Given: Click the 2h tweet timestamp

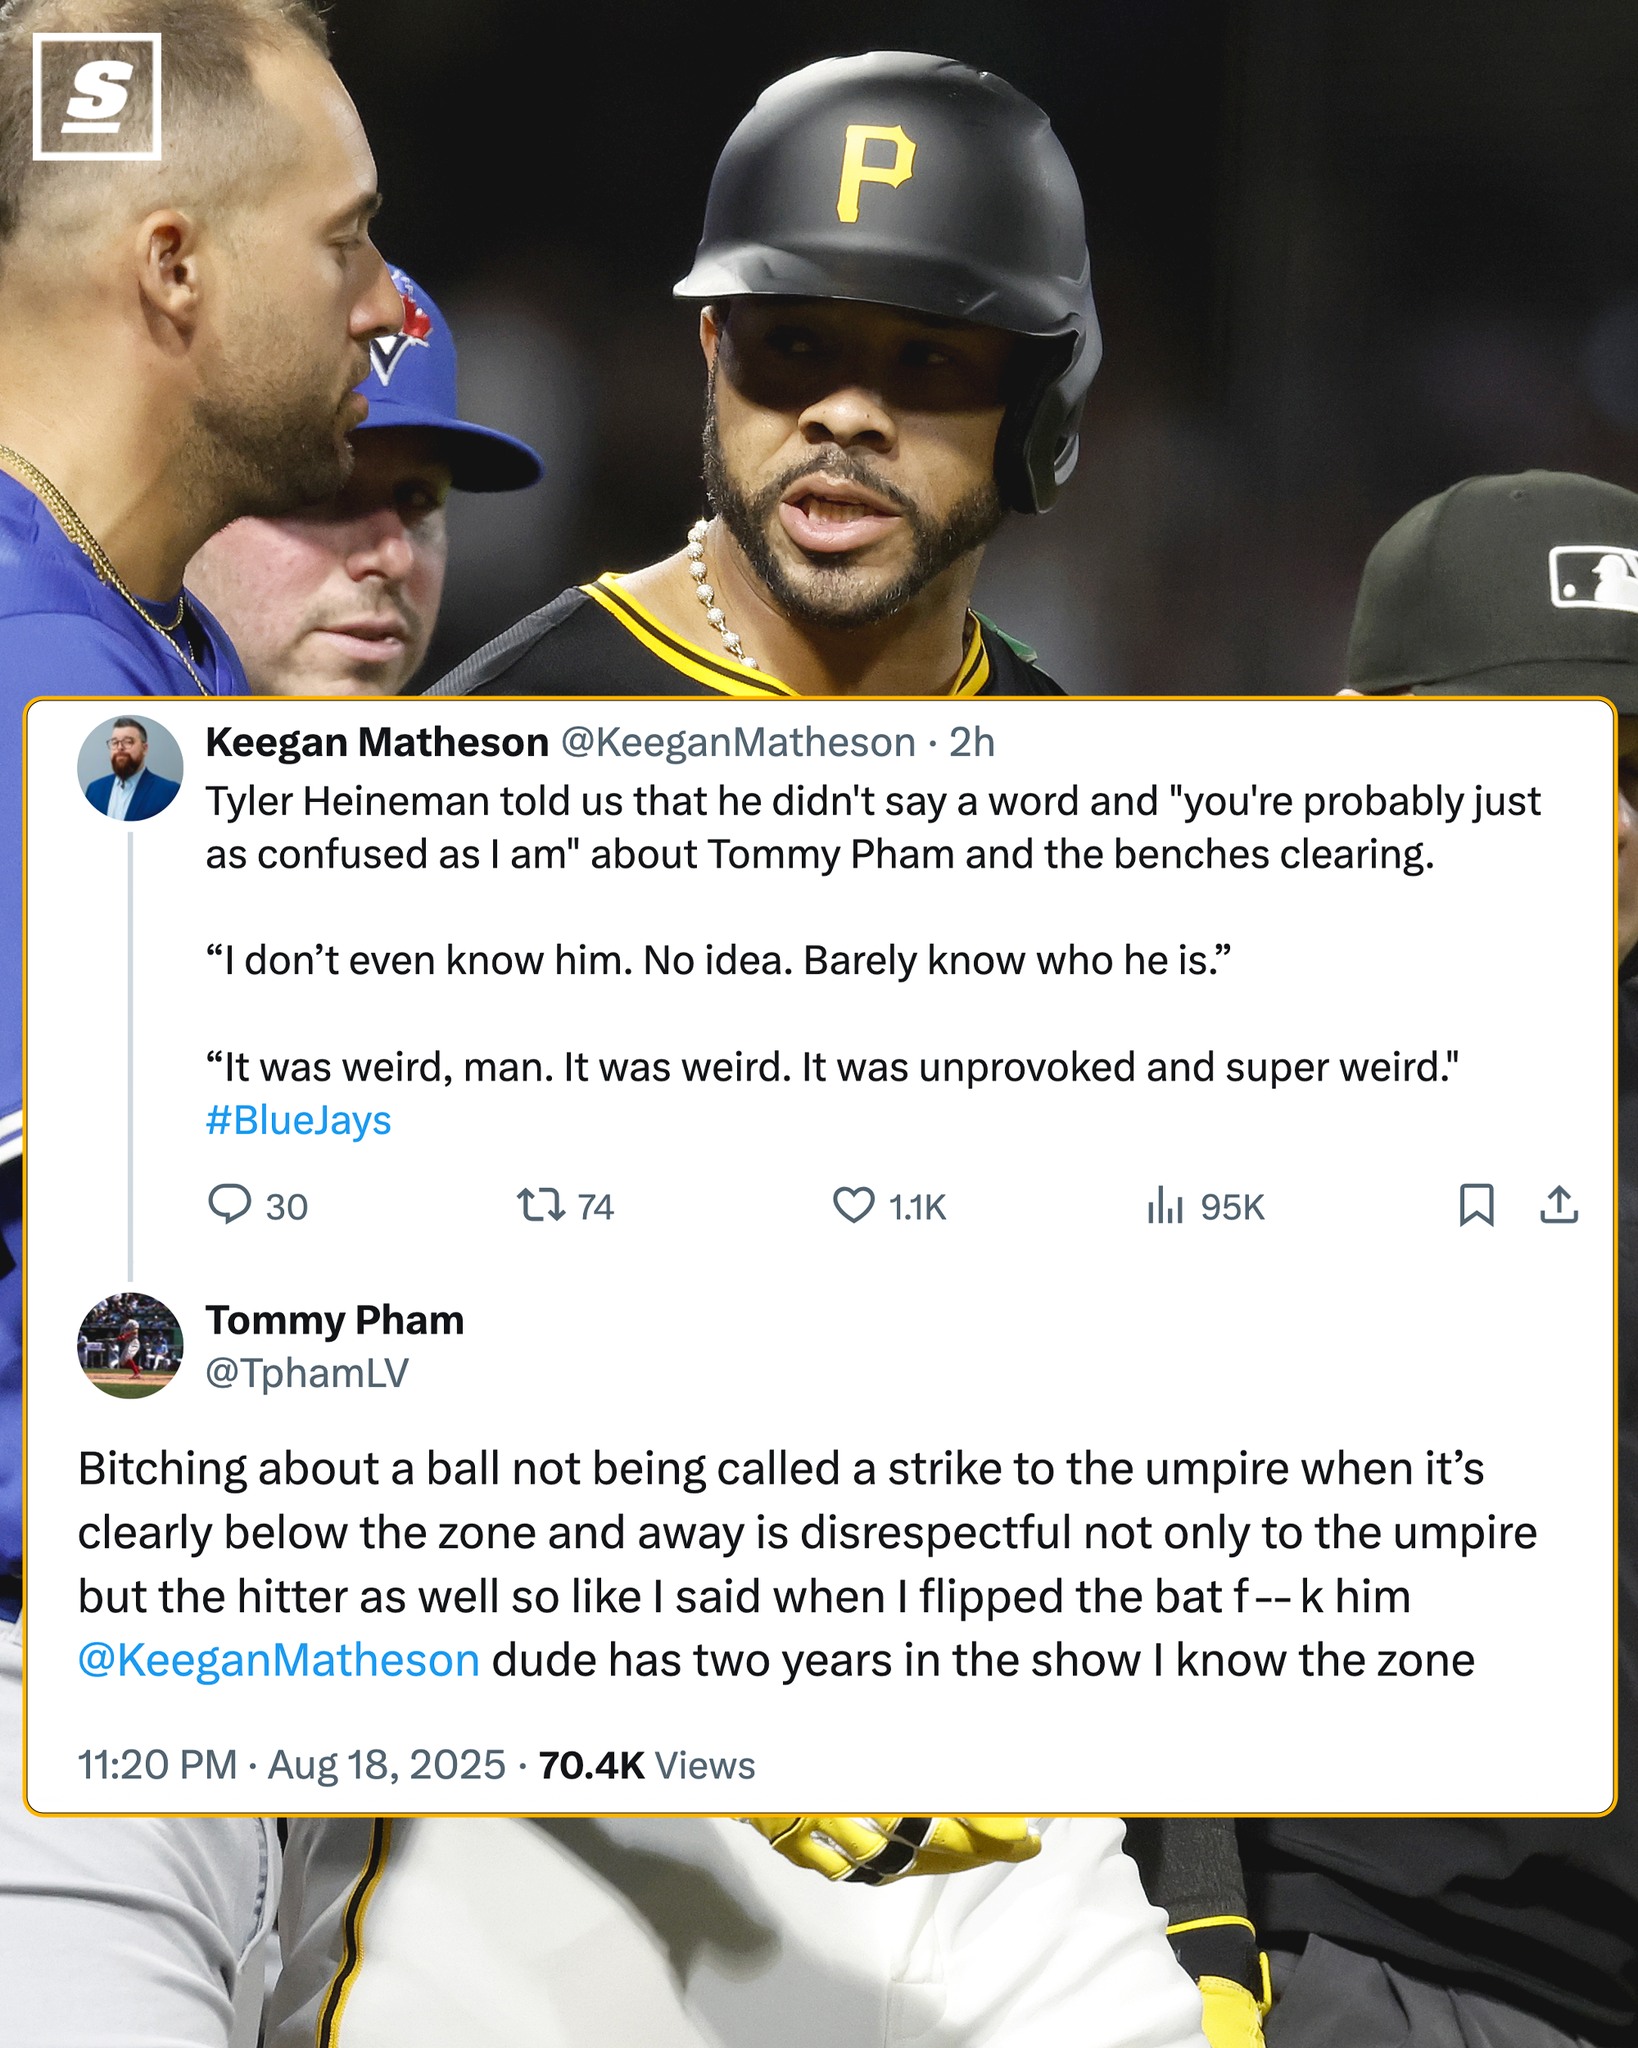Looking at the screenshot, I should [x=972, y=742].
